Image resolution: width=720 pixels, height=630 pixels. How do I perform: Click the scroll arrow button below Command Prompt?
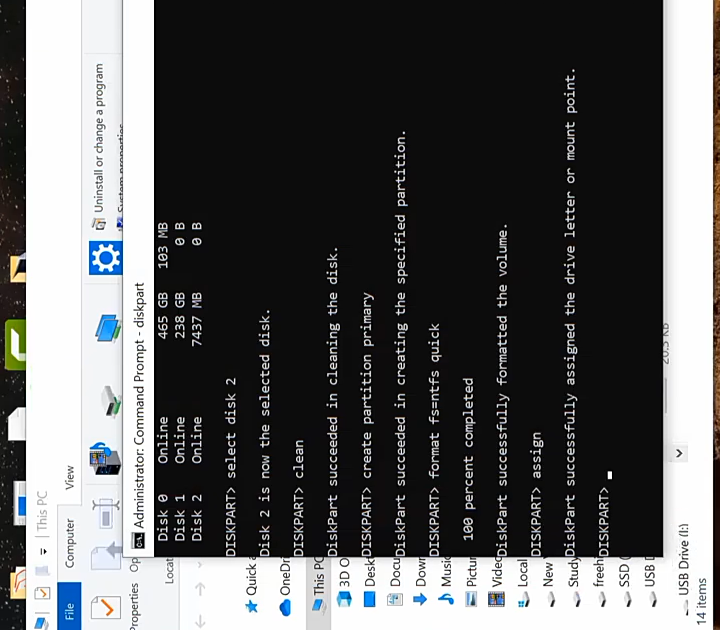tap(679, 453)
